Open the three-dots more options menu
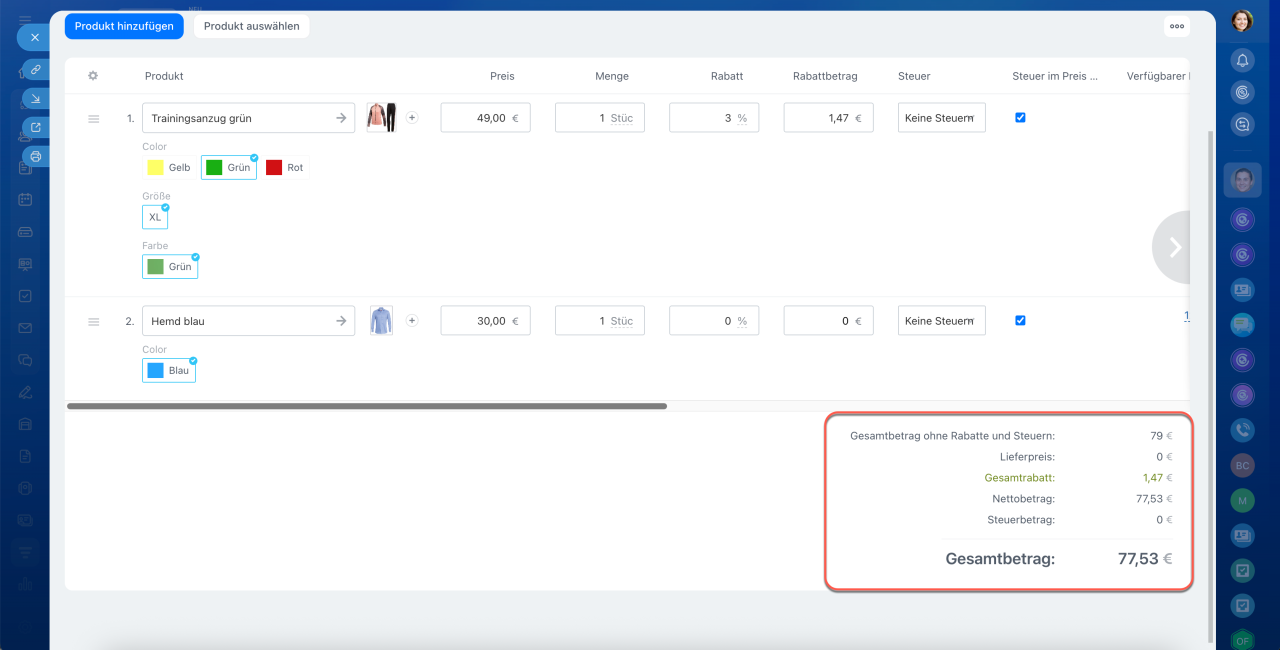Screen dimensions: 1280x650 (1177, 26)
